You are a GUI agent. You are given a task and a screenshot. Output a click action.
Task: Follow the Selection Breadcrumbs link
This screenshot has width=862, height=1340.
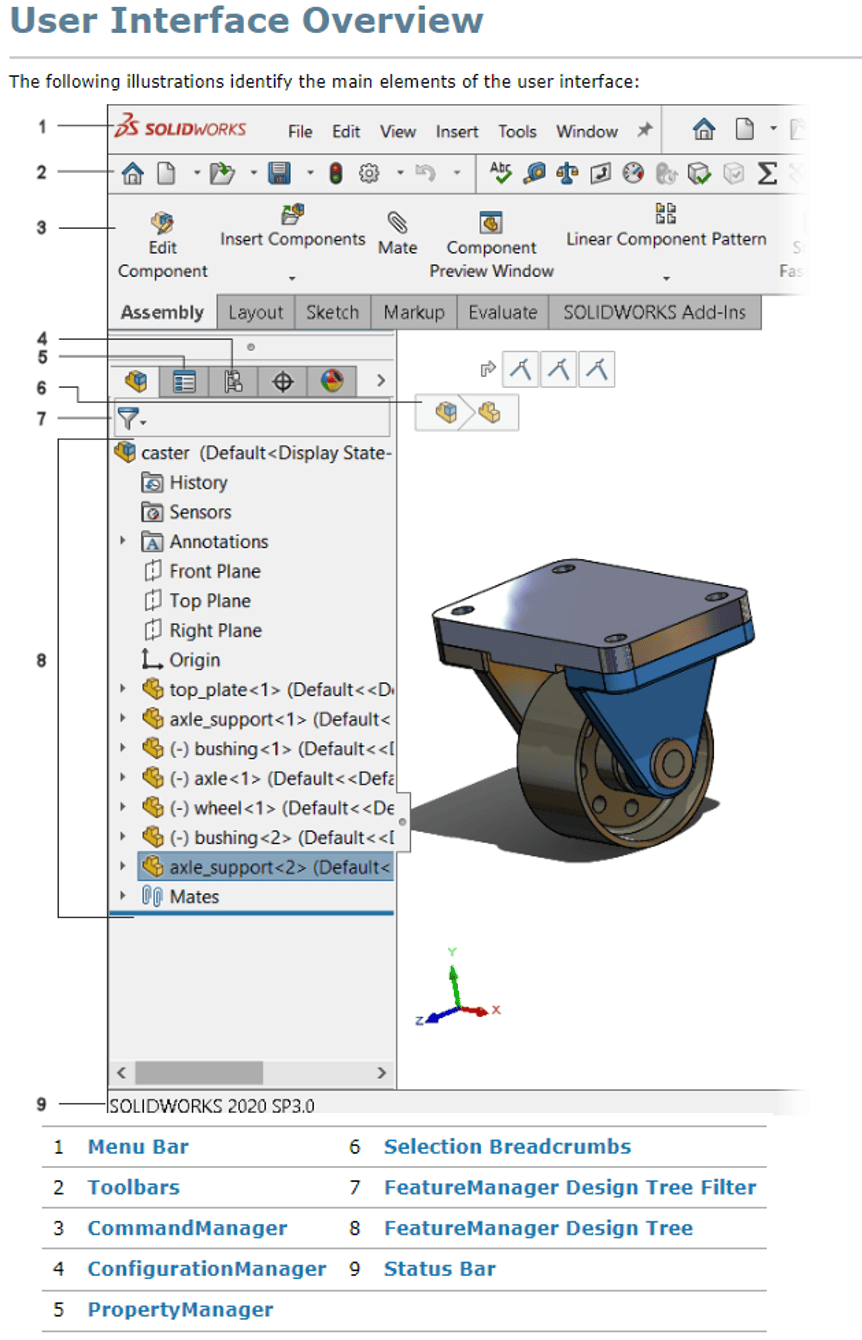point(507,1147)
